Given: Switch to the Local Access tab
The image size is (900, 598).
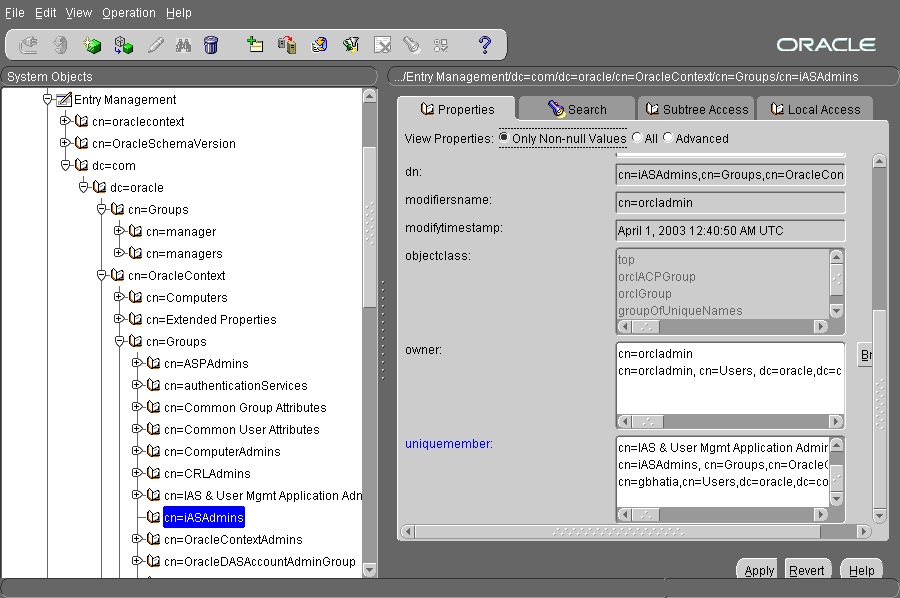Looking at the screenshot, I should point(815,108).
